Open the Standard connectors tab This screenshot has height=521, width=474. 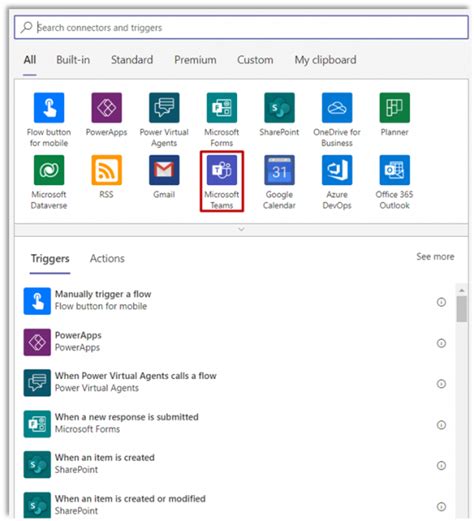pyautogui.click(x=132, y=60)
